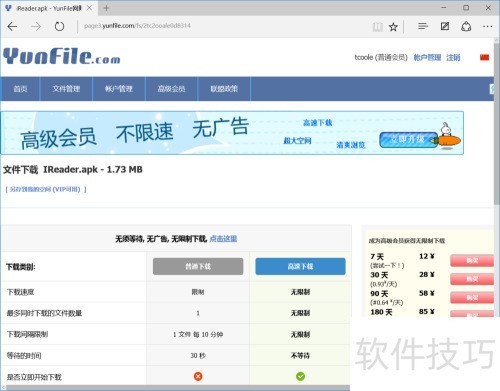Click the 帐户管理 link beside username

click(427, 57)
